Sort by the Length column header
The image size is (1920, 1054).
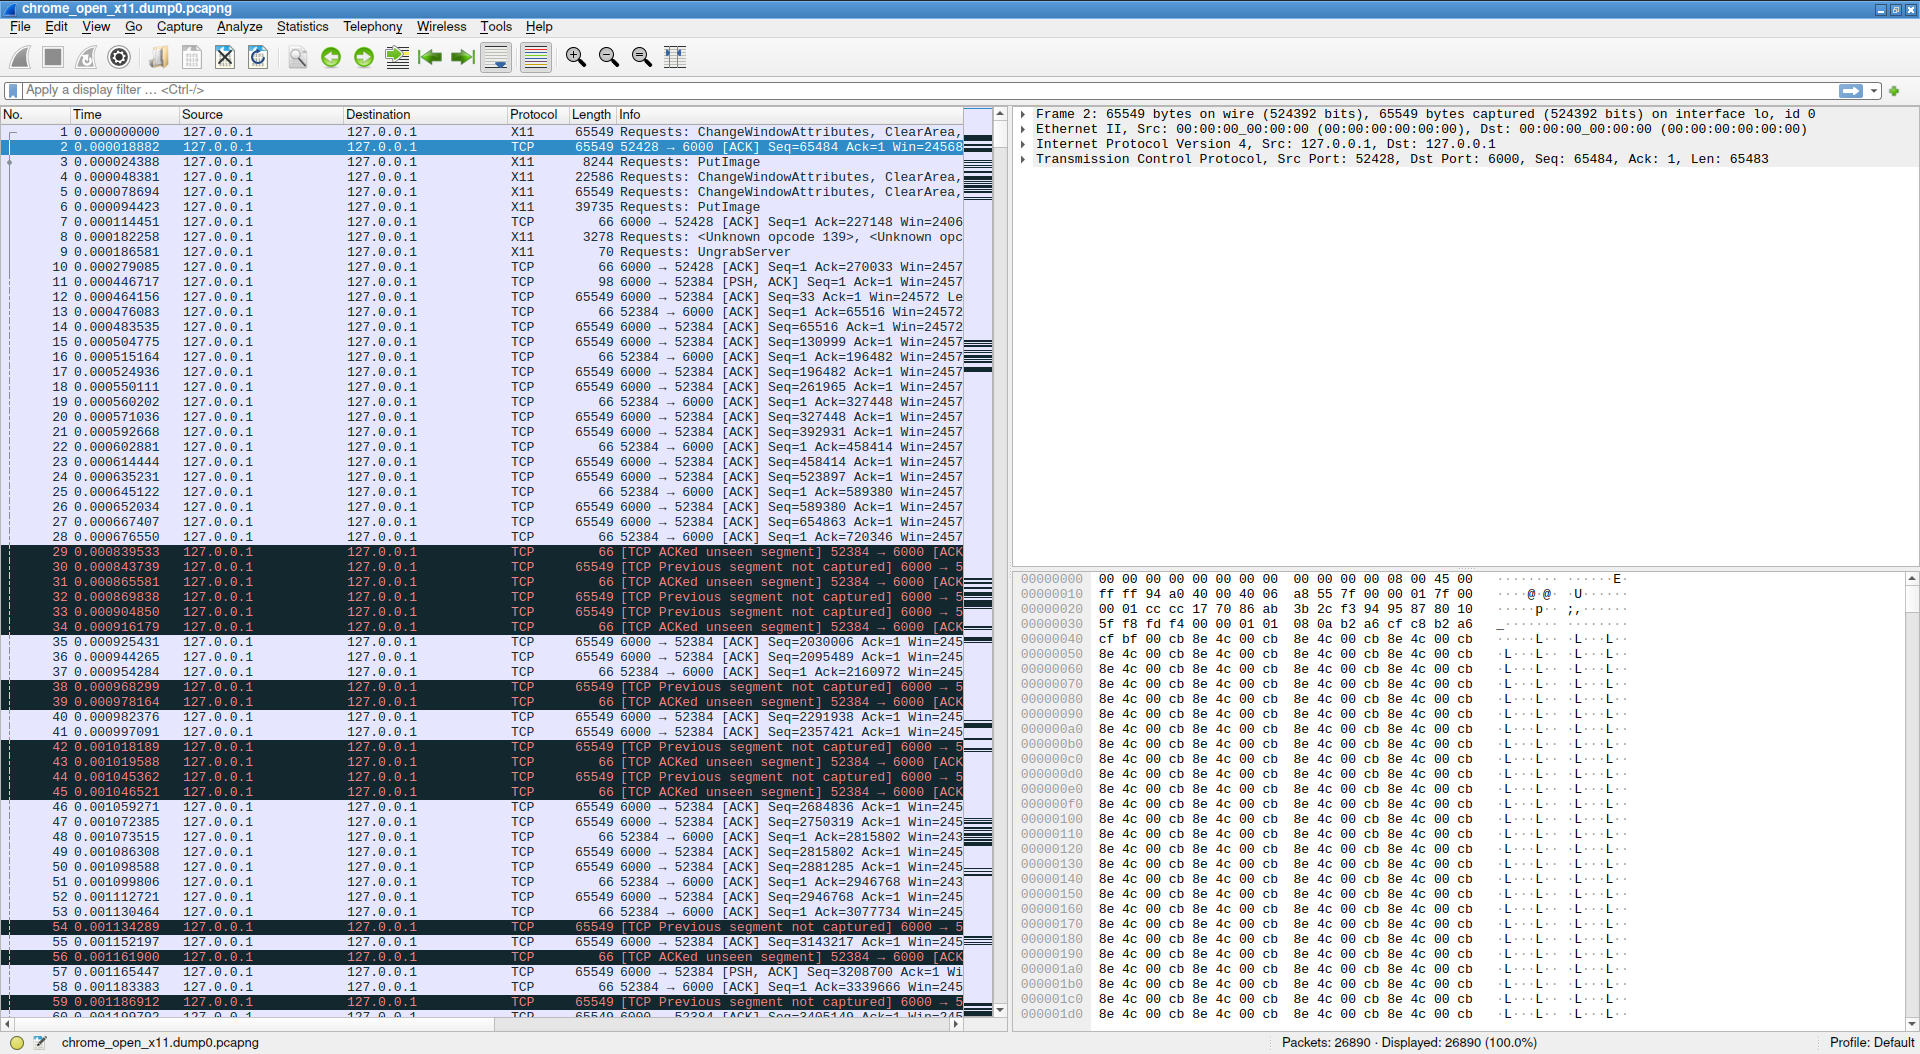coord(592,115)
